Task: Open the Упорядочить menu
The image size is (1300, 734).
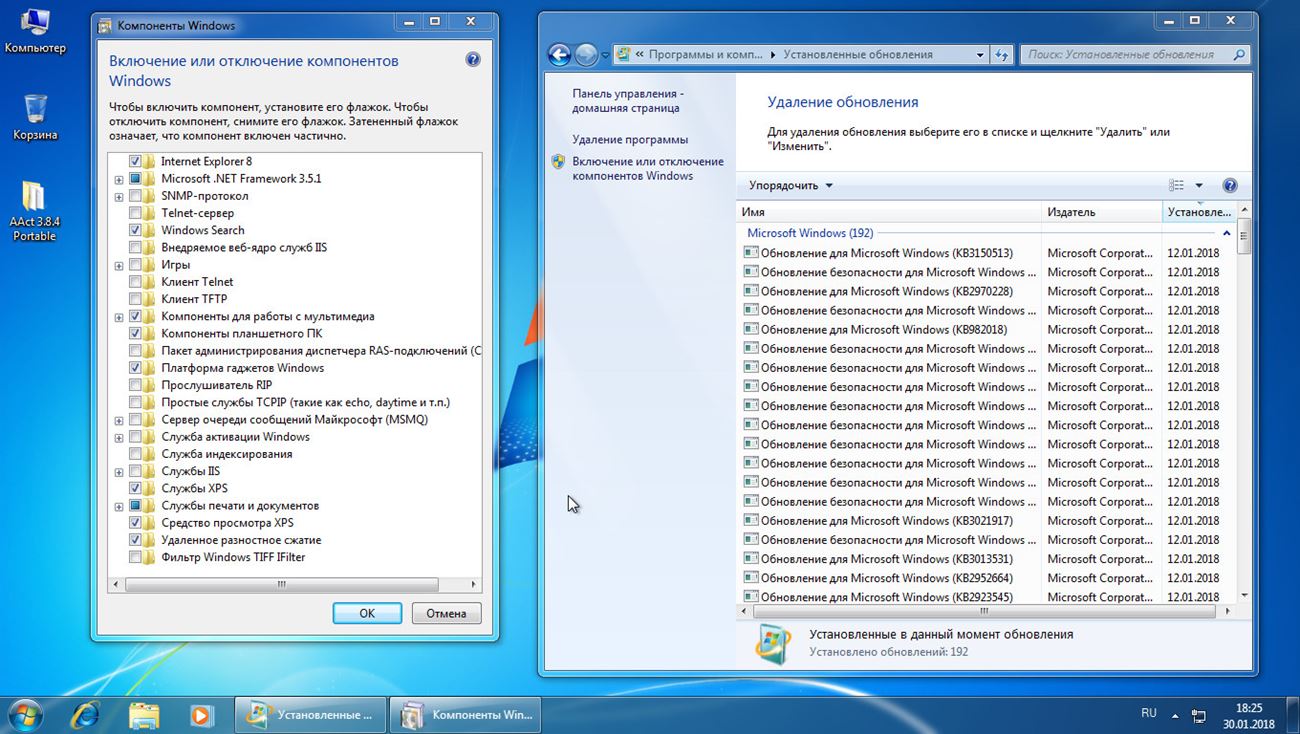Action: tap(791, 185)
